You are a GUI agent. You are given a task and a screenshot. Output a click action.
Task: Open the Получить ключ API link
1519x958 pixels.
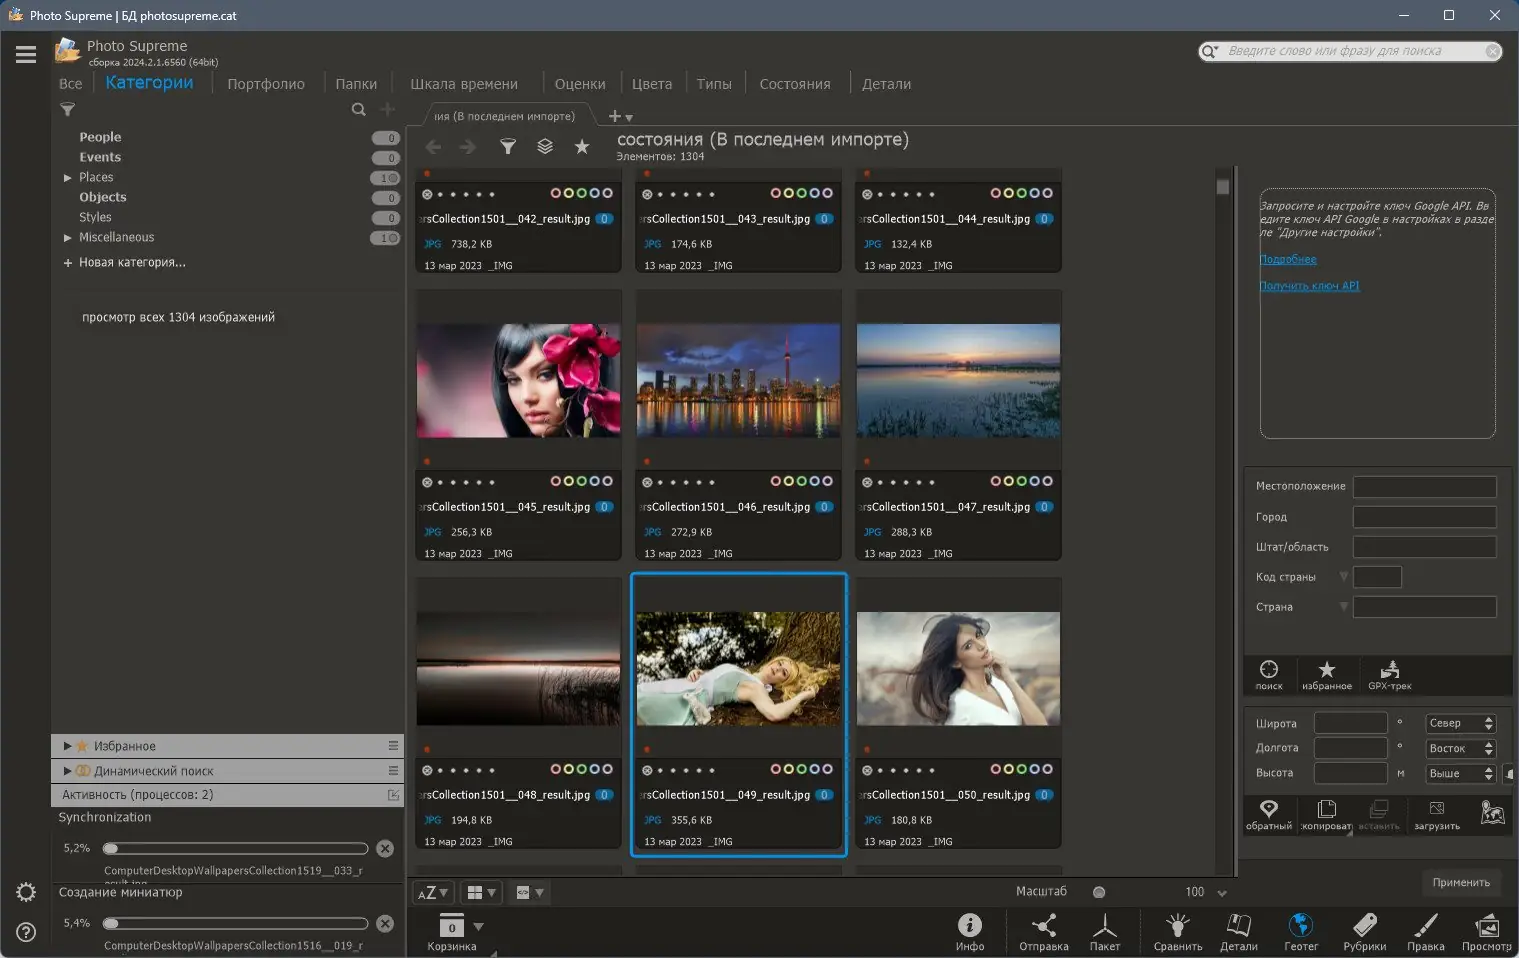pos(1309,286)
